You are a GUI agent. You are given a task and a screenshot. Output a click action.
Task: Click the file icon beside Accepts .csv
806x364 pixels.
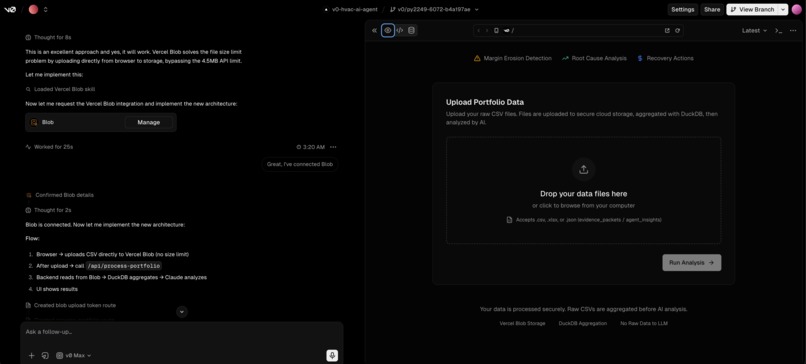(510, 220)
